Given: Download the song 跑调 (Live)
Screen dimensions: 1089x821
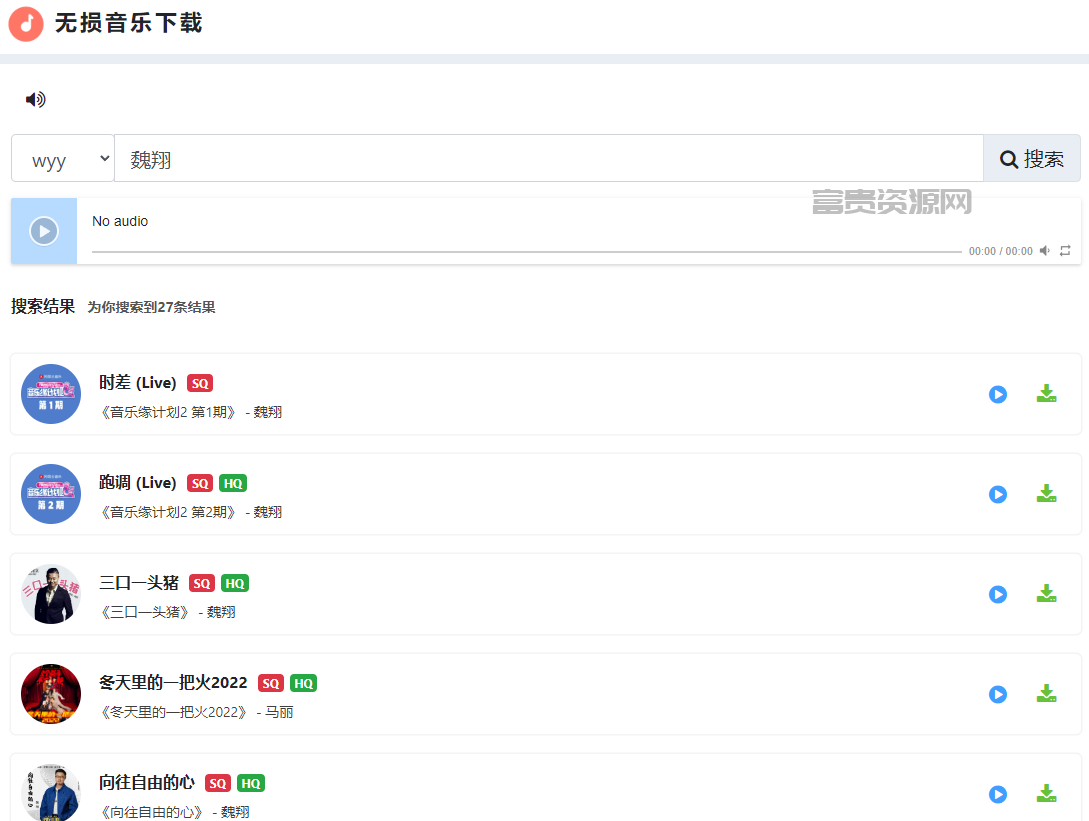Looking at the screenshot, I should [x=1047, y=494].
